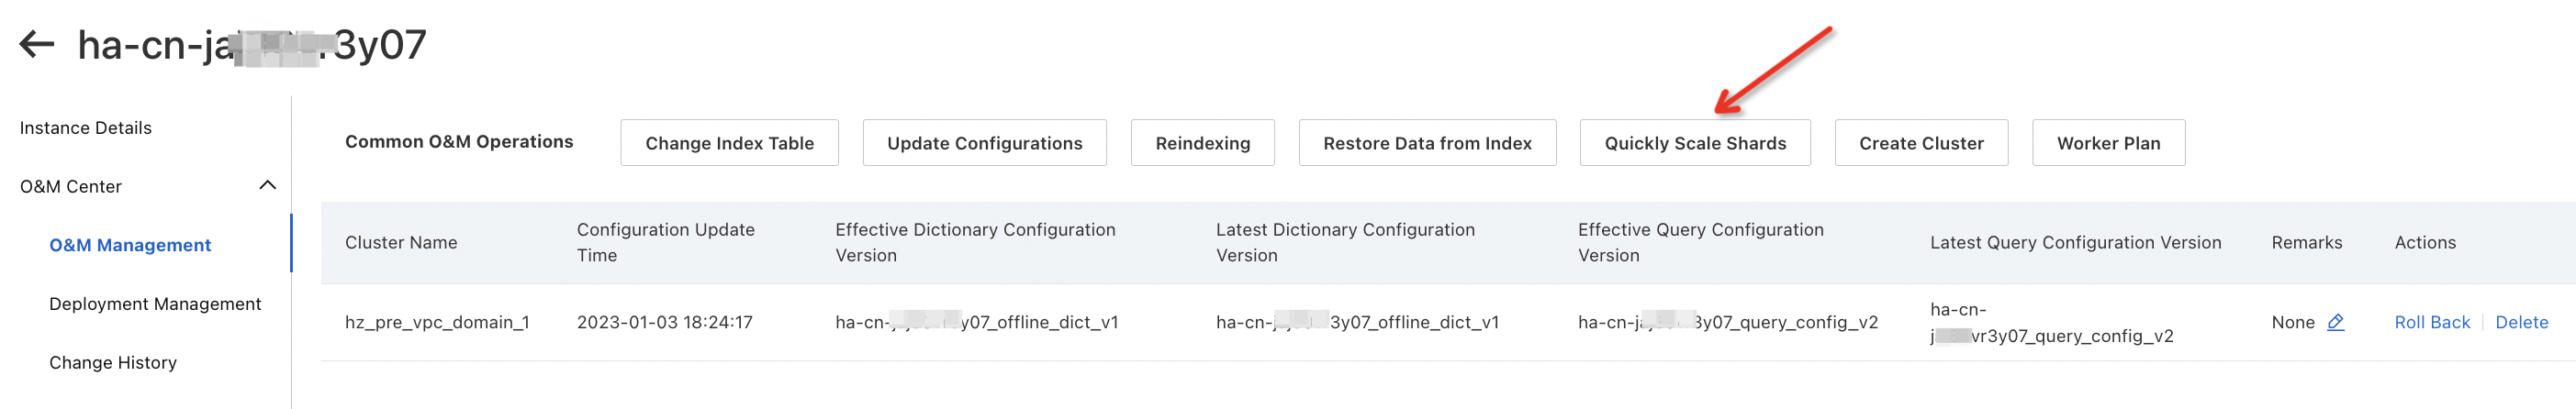Click the back arrow icon
This screenshot has width=2576, height=409.
click(37, 44)
